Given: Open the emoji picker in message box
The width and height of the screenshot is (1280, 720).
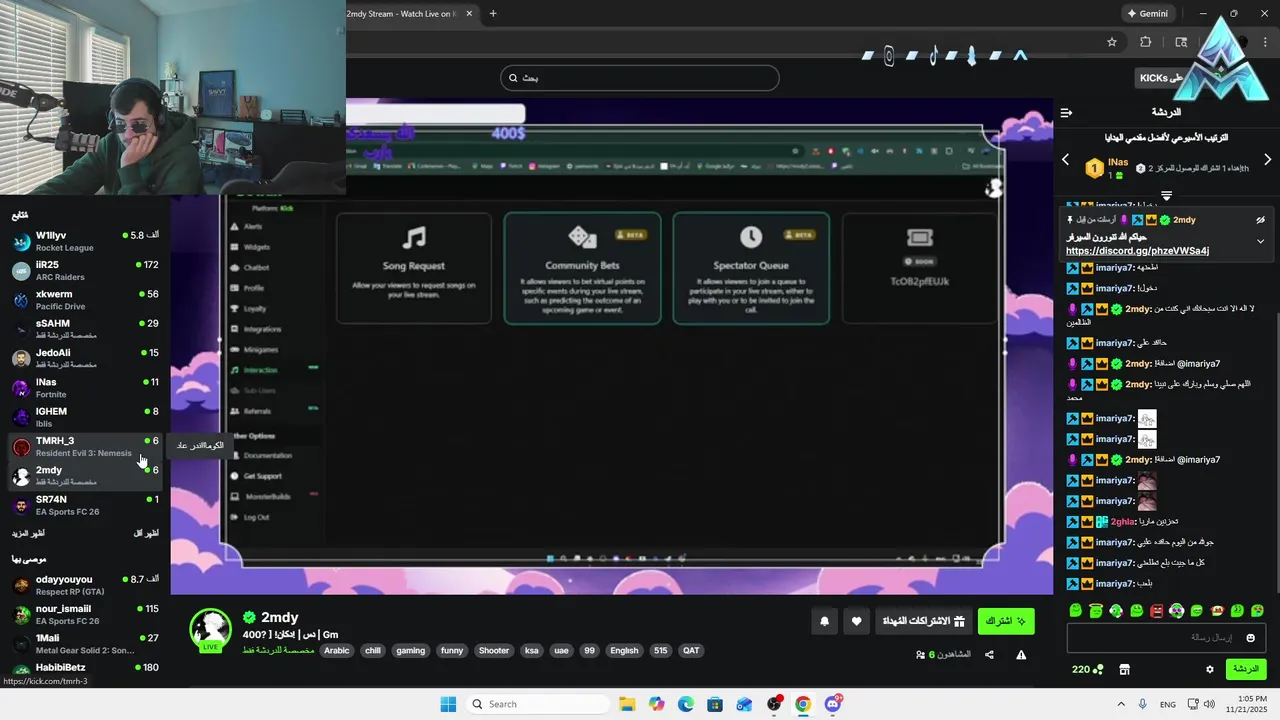Looking at the screenshot, I should pyautogui.click(x=1250, y=637).
